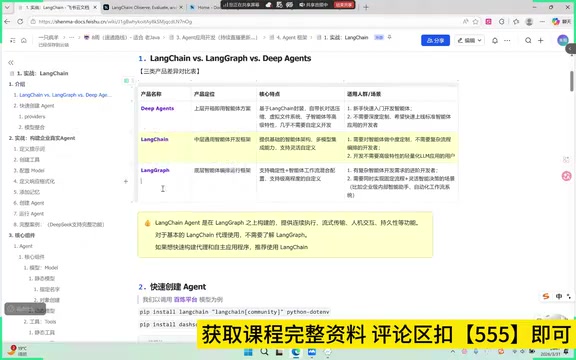The image size is (576, 360).
Task: Open the browser favorites icon
Action: 516,22
